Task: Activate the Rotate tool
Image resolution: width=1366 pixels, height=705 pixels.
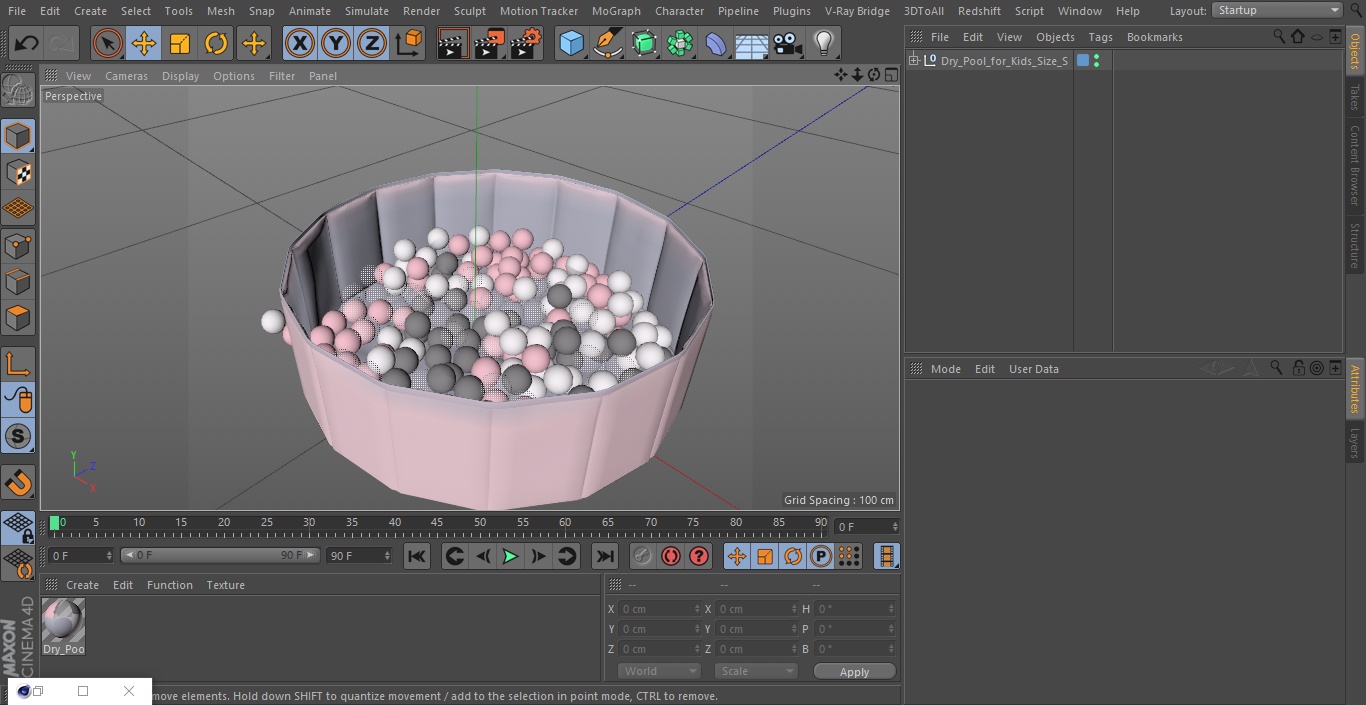Action: (x=216, y=44)
